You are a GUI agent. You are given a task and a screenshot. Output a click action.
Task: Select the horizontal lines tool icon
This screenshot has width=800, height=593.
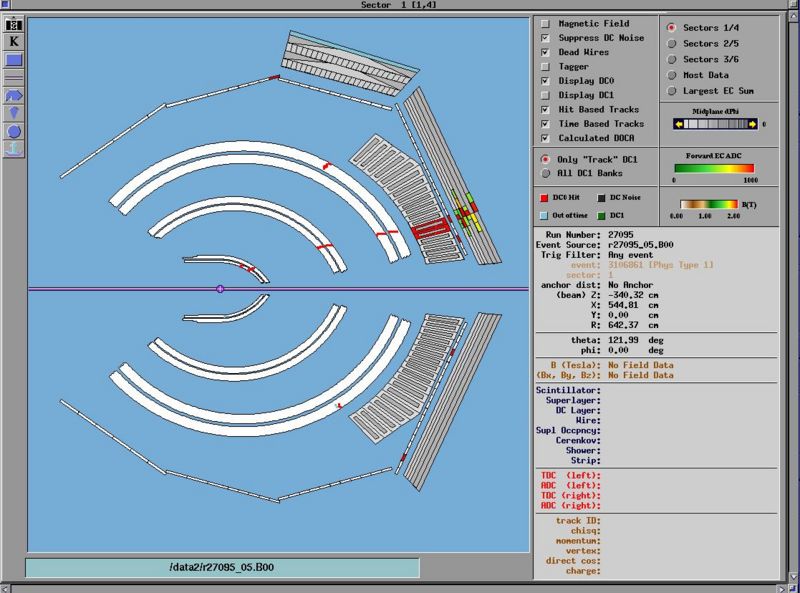14,78
